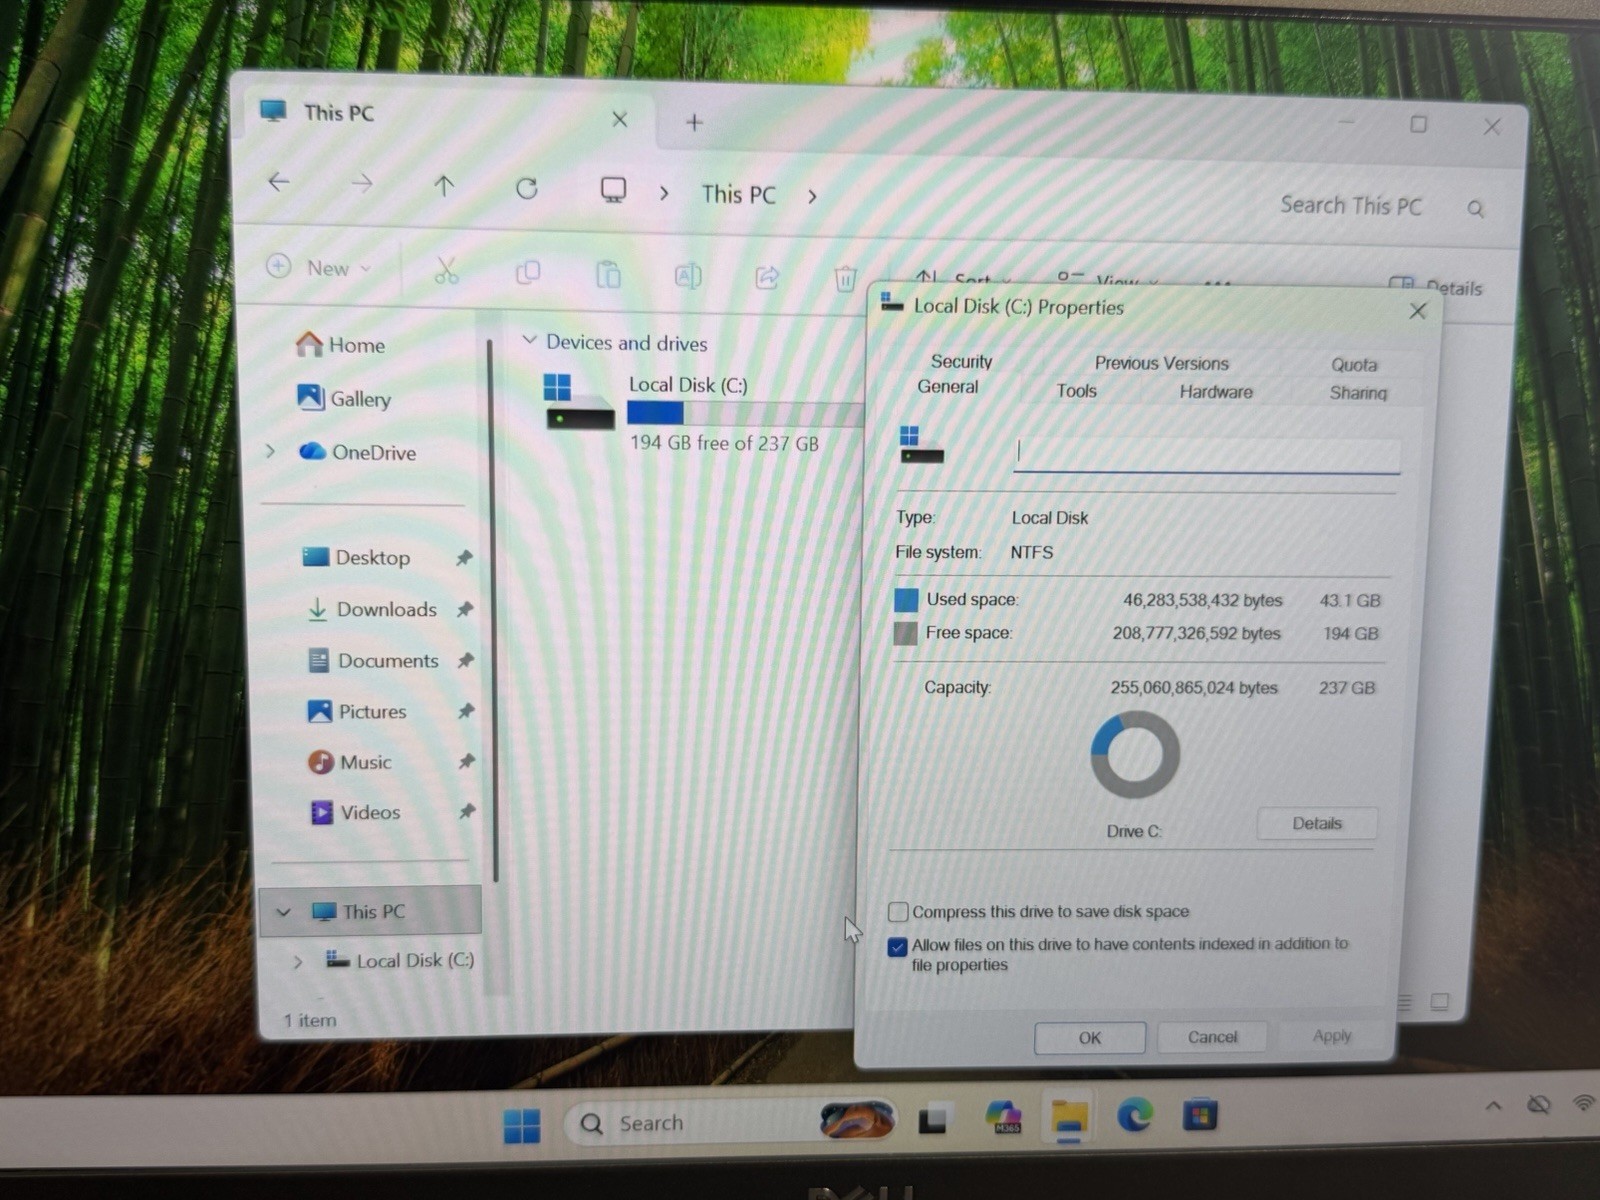Select the Local Disk (C:) drive icon
The height and width of the screenshot is (1200, 1600).
tap(579, 401)
